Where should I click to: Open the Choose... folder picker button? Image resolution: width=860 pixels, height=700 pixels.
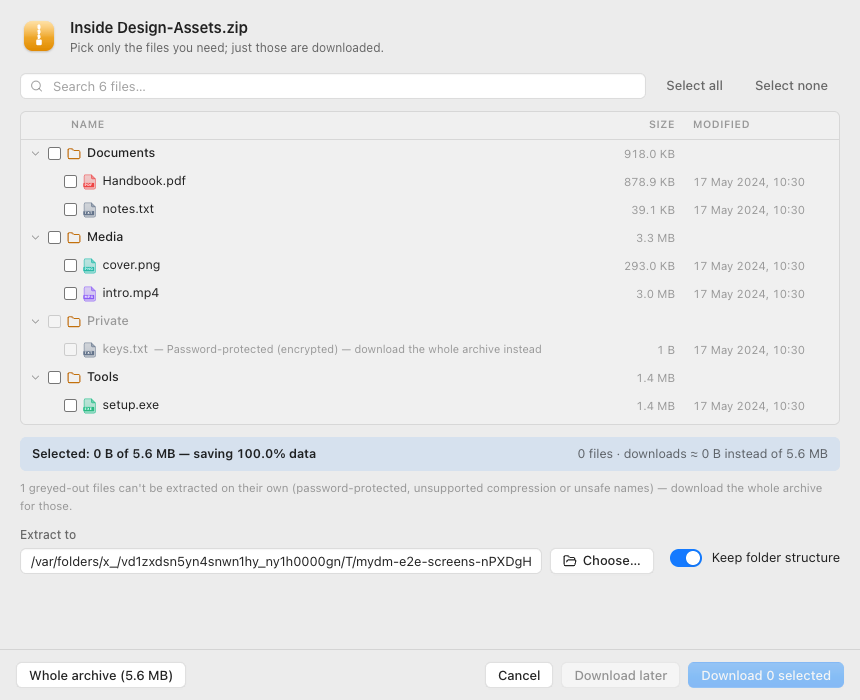click(x=602, y=561)
